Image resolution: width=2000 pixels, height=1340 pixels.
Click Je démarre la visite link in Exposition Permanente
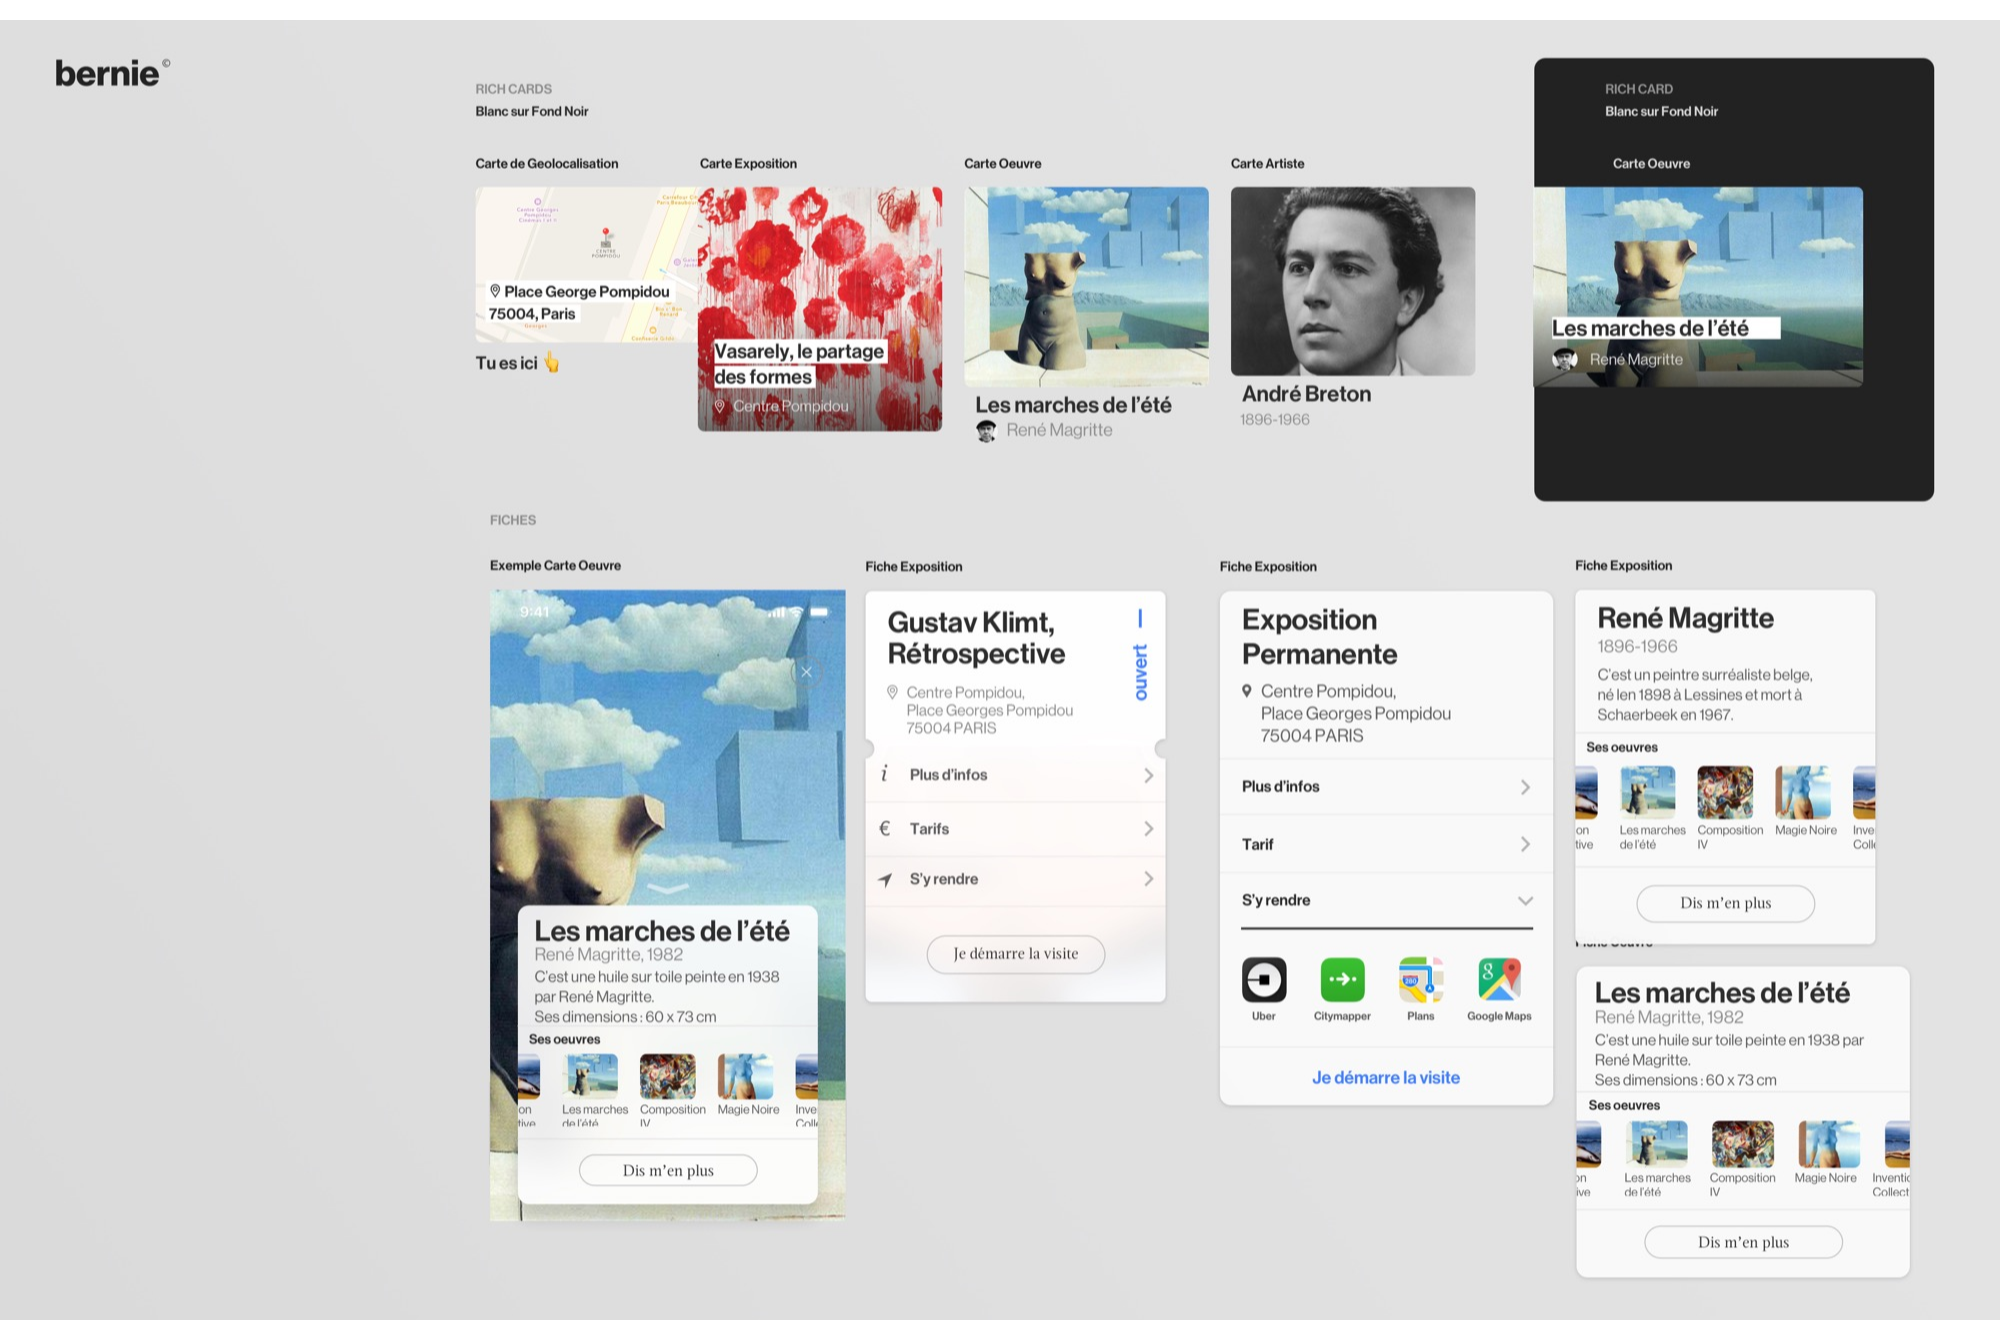[1386, 1077]
